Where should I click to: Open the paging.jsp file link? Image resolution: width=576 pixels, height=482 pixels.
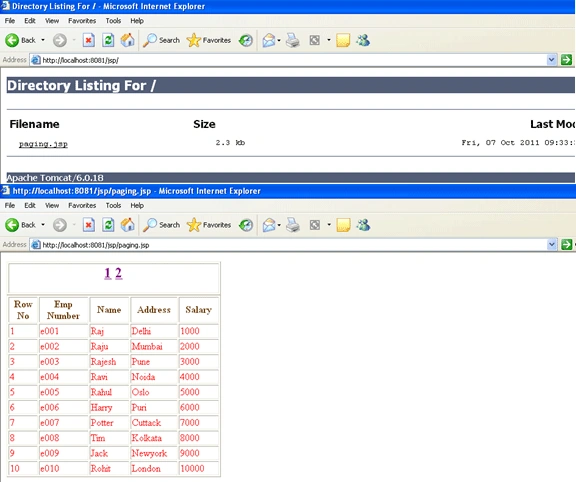point(43,144)
